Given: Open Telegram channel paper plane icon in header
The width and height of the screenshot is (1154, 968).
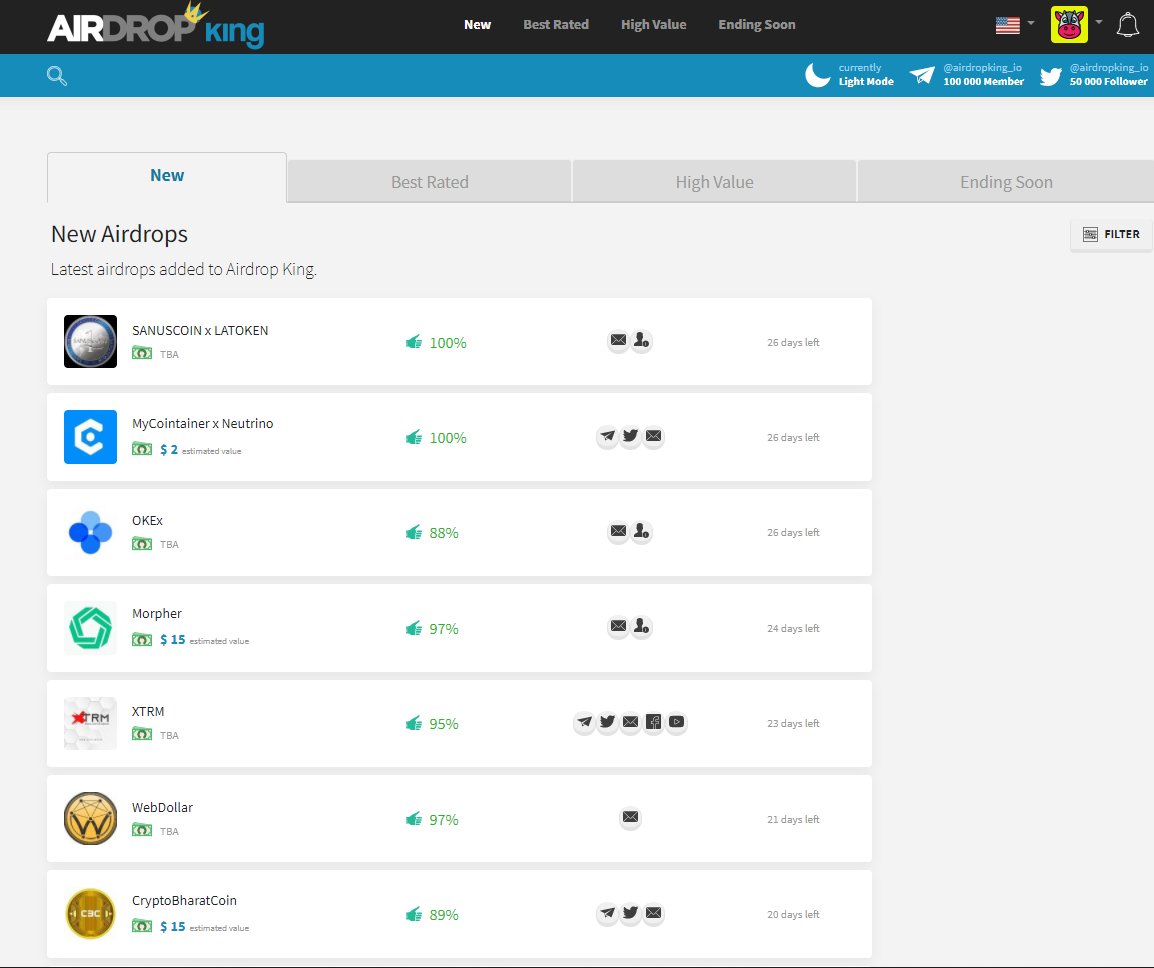Looking at the screenshot, I should 922,74.
